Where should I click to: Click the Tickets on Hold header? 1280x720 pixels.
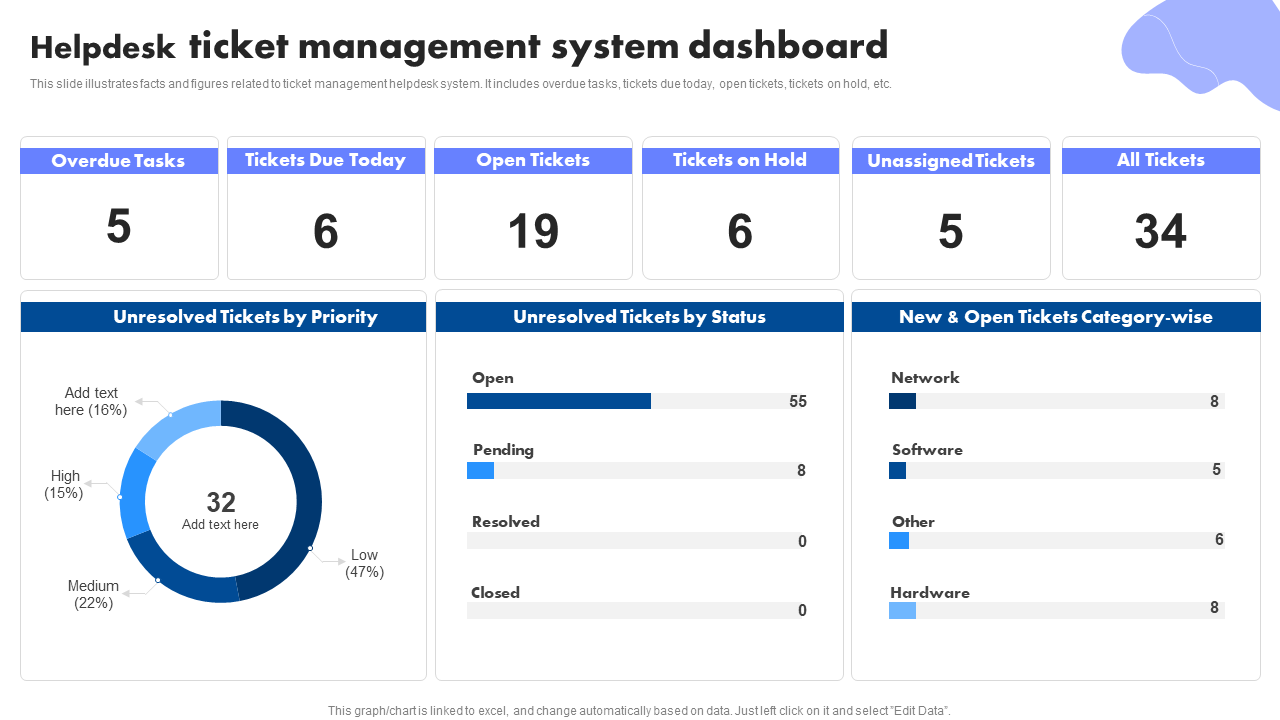[x=740, y=161]
